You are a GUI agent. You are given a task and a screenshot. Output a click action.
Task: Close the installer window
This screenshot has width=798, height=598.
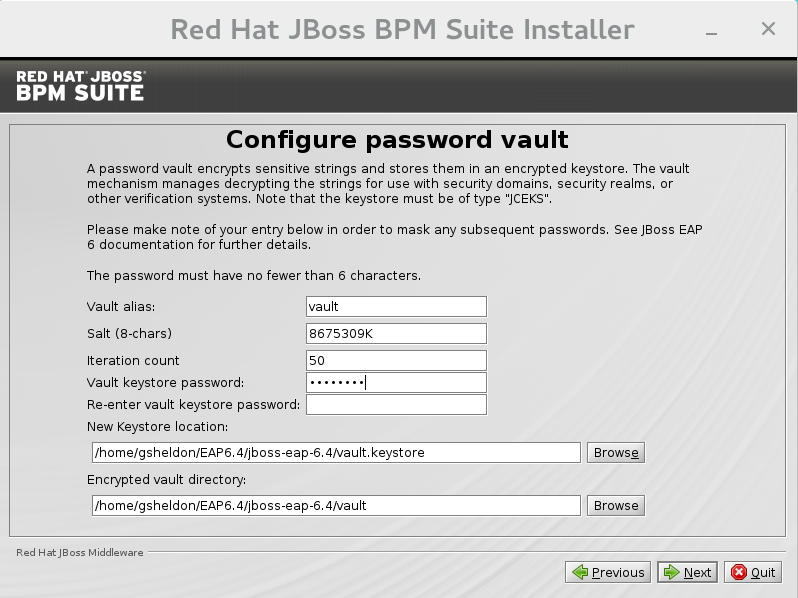tap(768, 29)
